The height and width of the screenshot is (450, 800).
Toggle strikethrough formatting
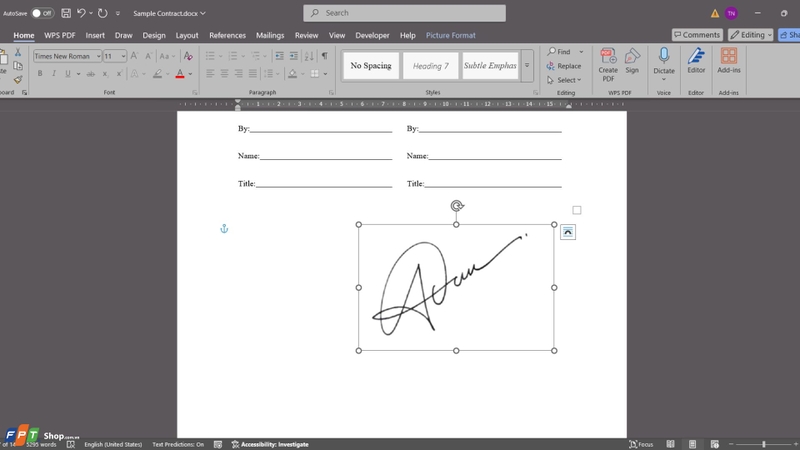[90, 74]
